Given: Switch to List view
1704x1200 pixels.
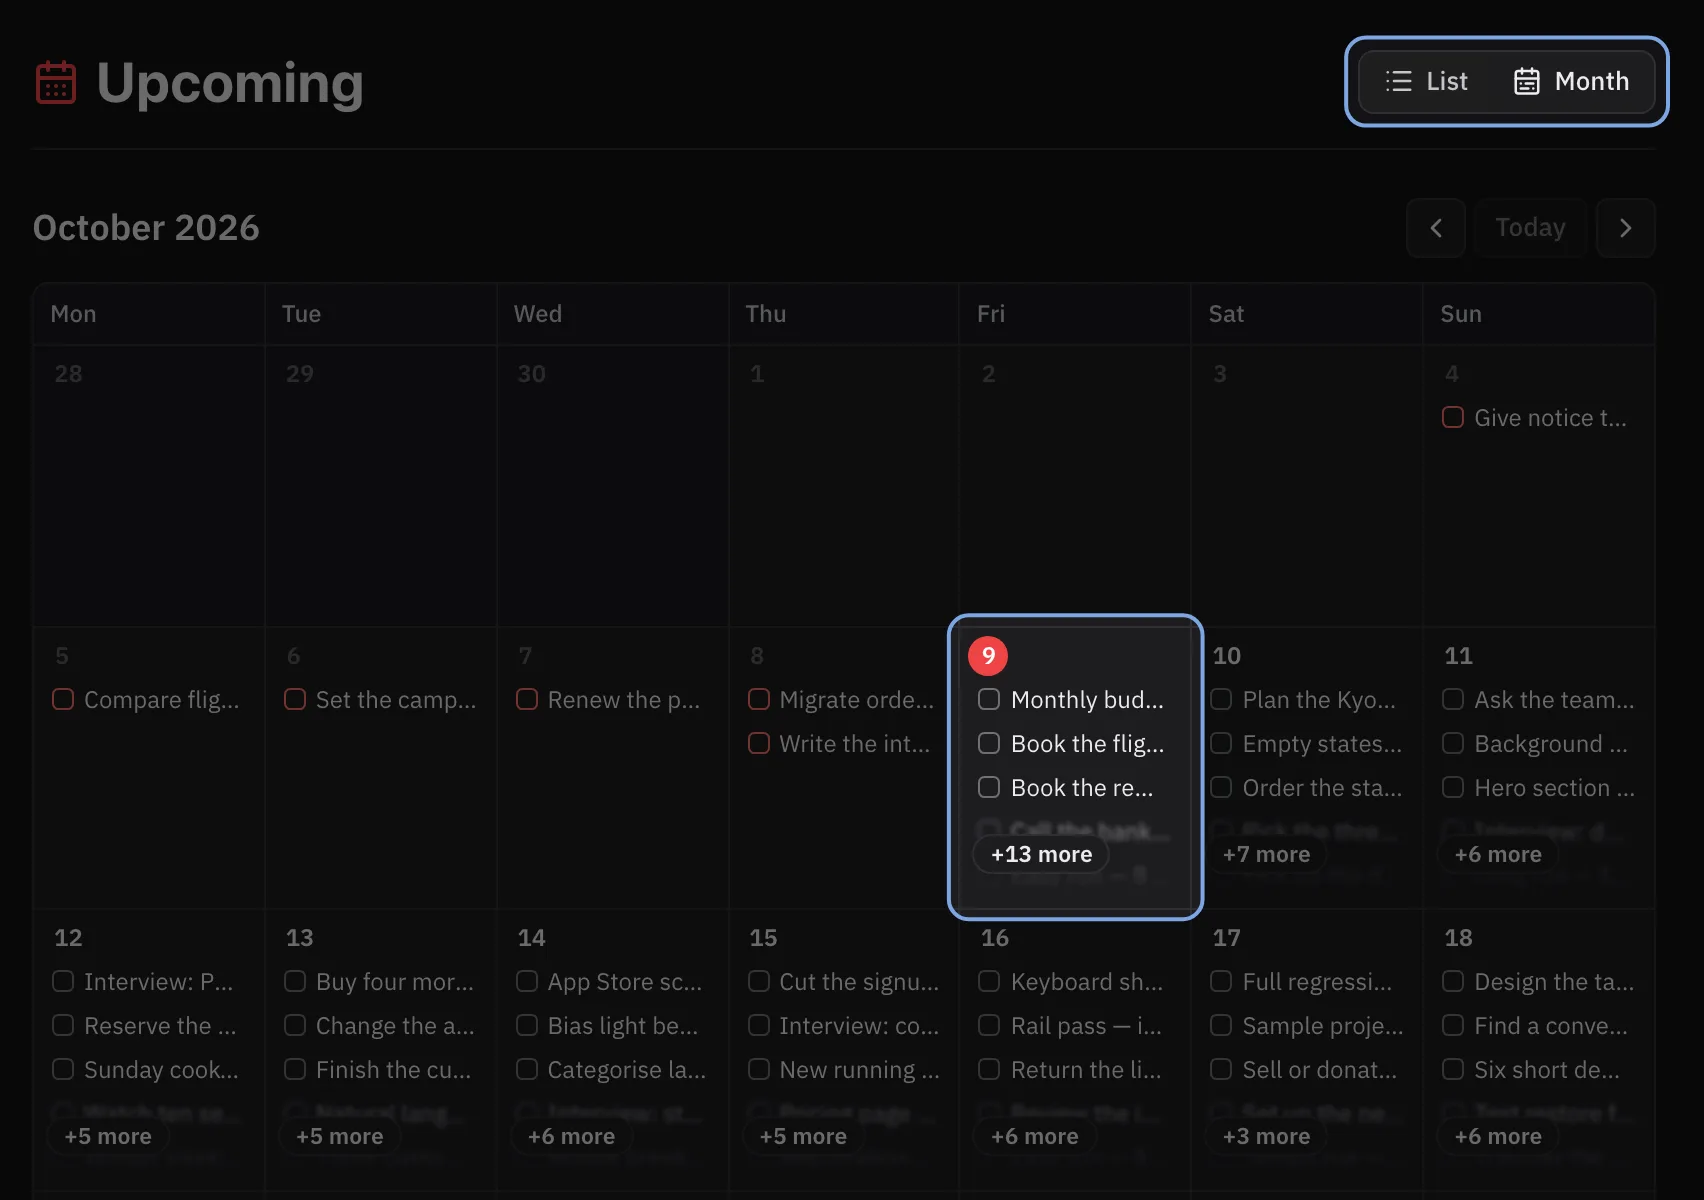Looking at the screenshot, I should pos(1426,81).
